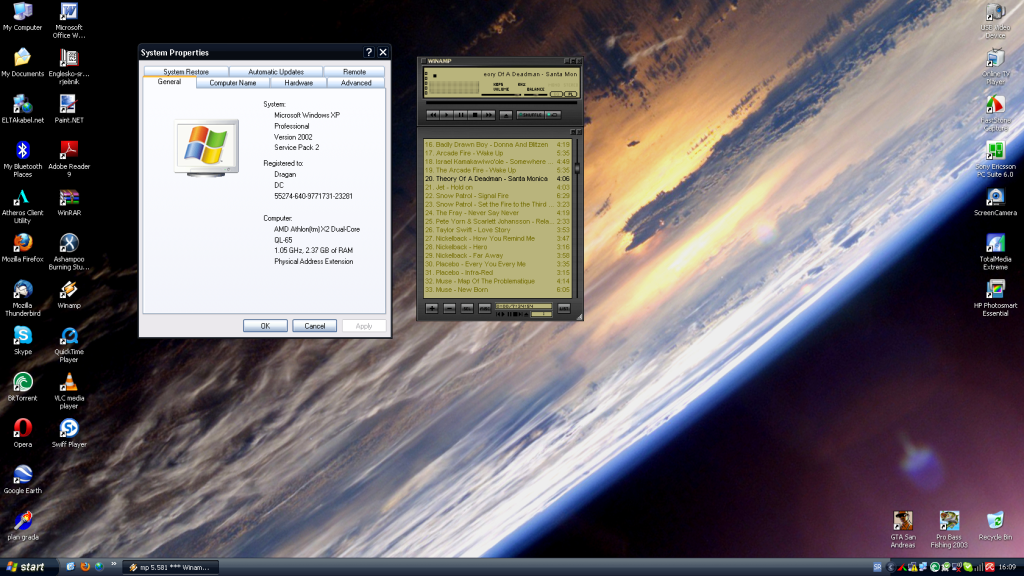Open the Winamp playlist add menu
The width and height of the screenshot is (1024, 576).
point(432,308)
